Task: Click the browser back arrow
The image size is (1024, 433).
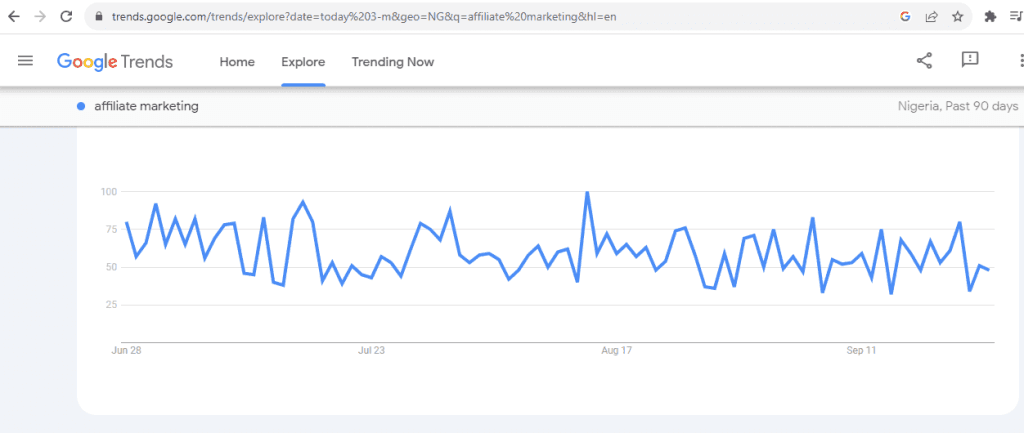Action: pyautogui.click(x=14, y=16)
